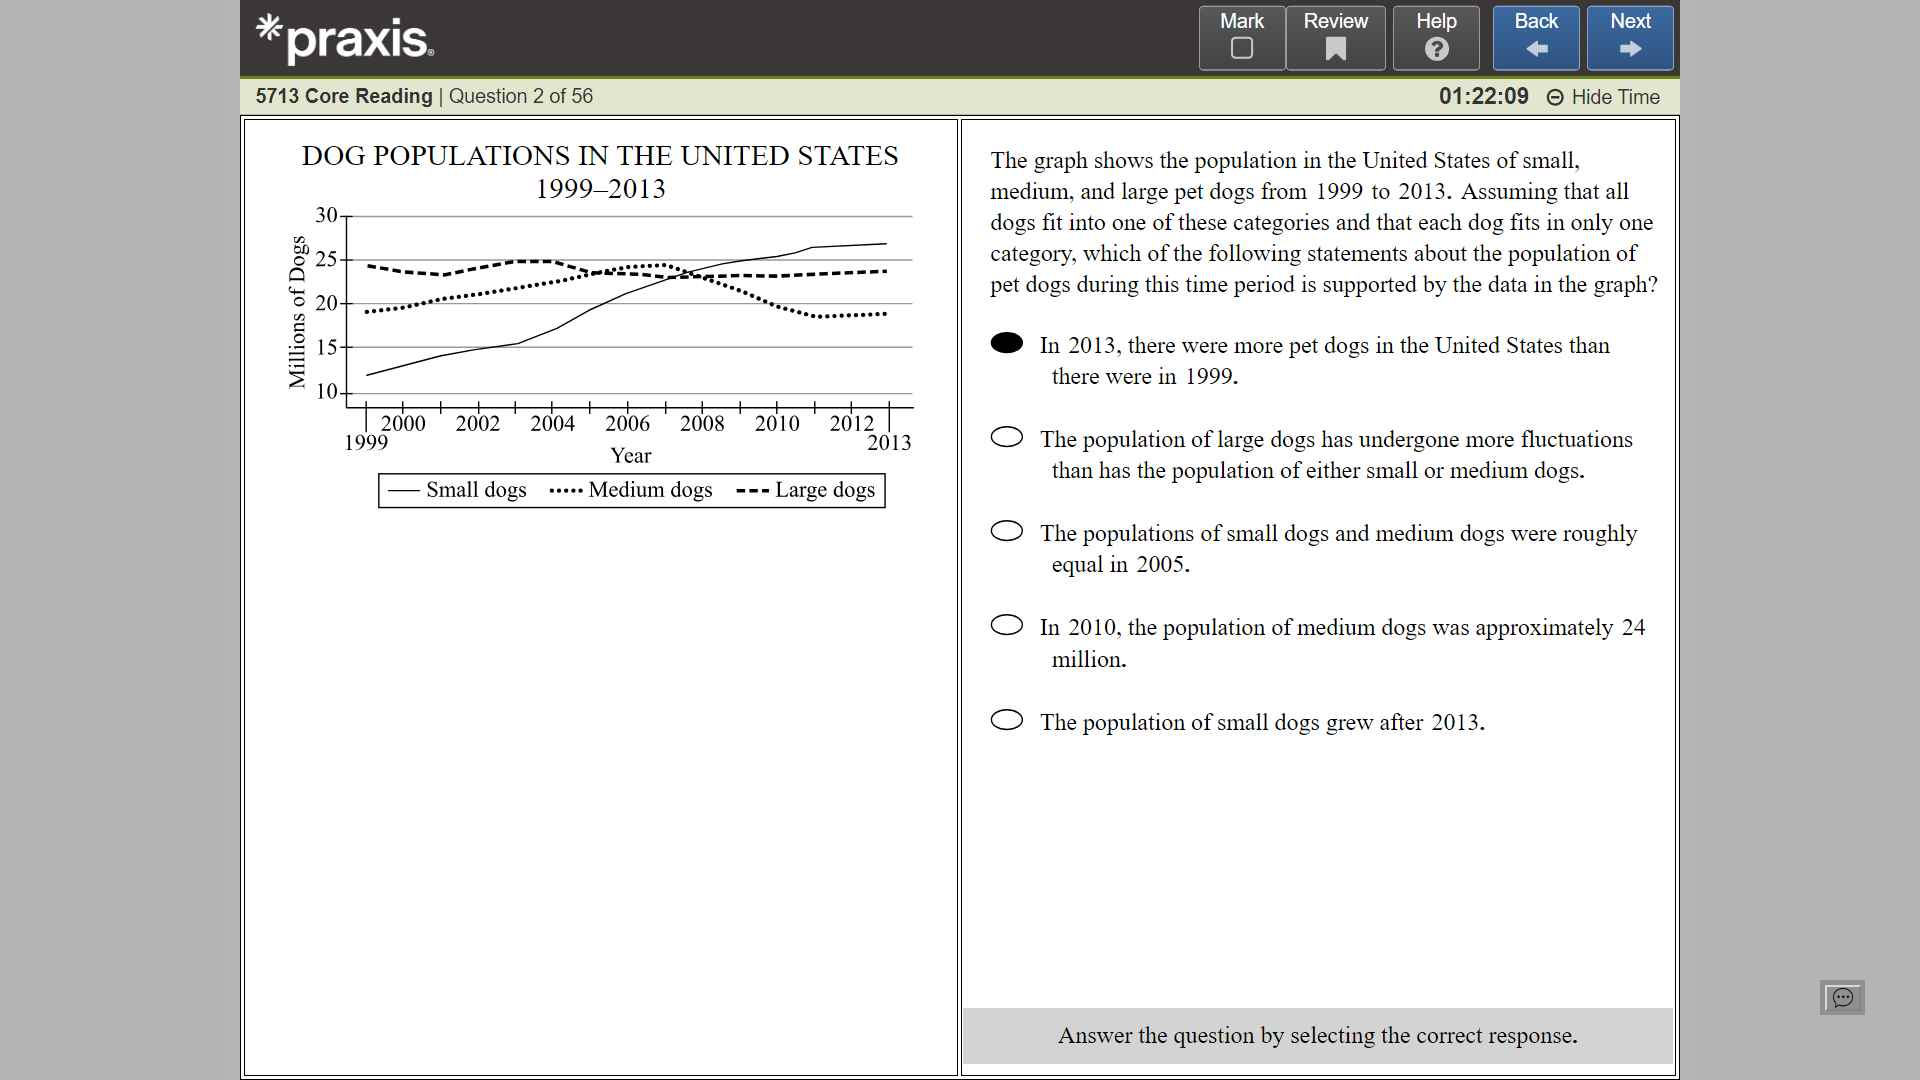The image size is (1920, 1080).
Task: Click answer instruction bar at bottom
Action: click(1317, 1035)
